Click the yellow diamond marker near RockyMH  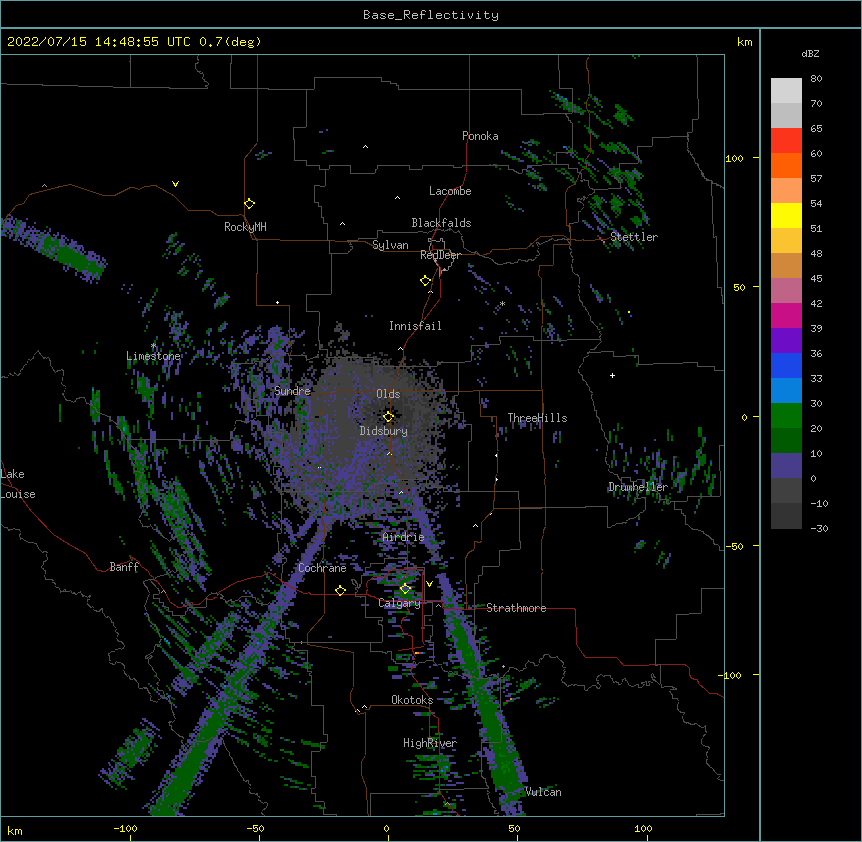coord(249,204)
